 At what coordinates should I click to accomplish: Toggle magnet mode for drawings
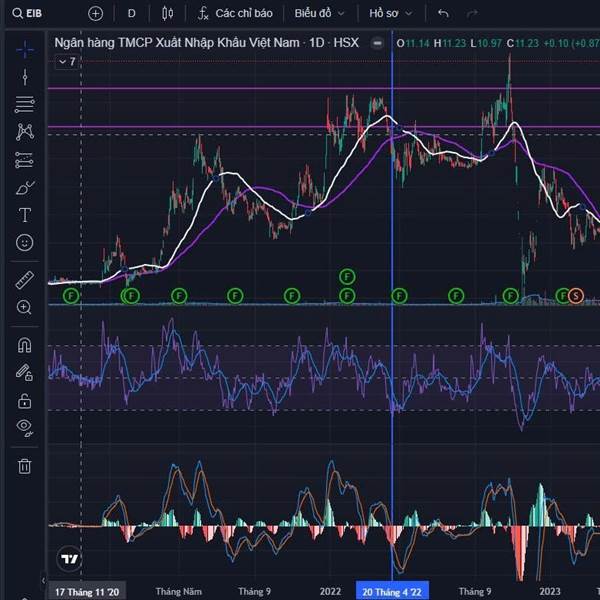(x=24, y=345)
